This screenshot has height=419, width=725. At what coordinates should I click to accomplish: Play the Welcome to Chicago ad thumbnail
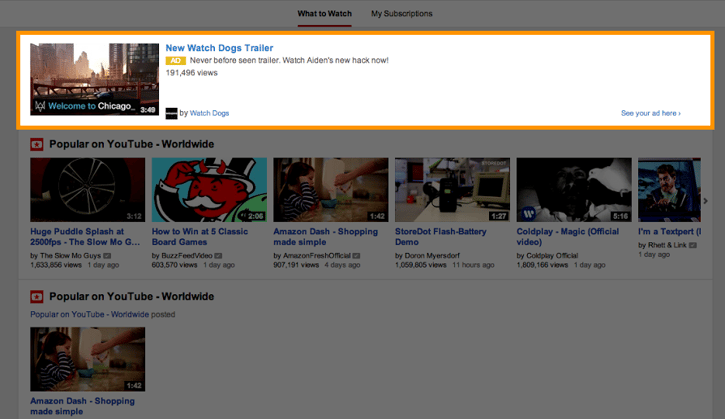94,79
